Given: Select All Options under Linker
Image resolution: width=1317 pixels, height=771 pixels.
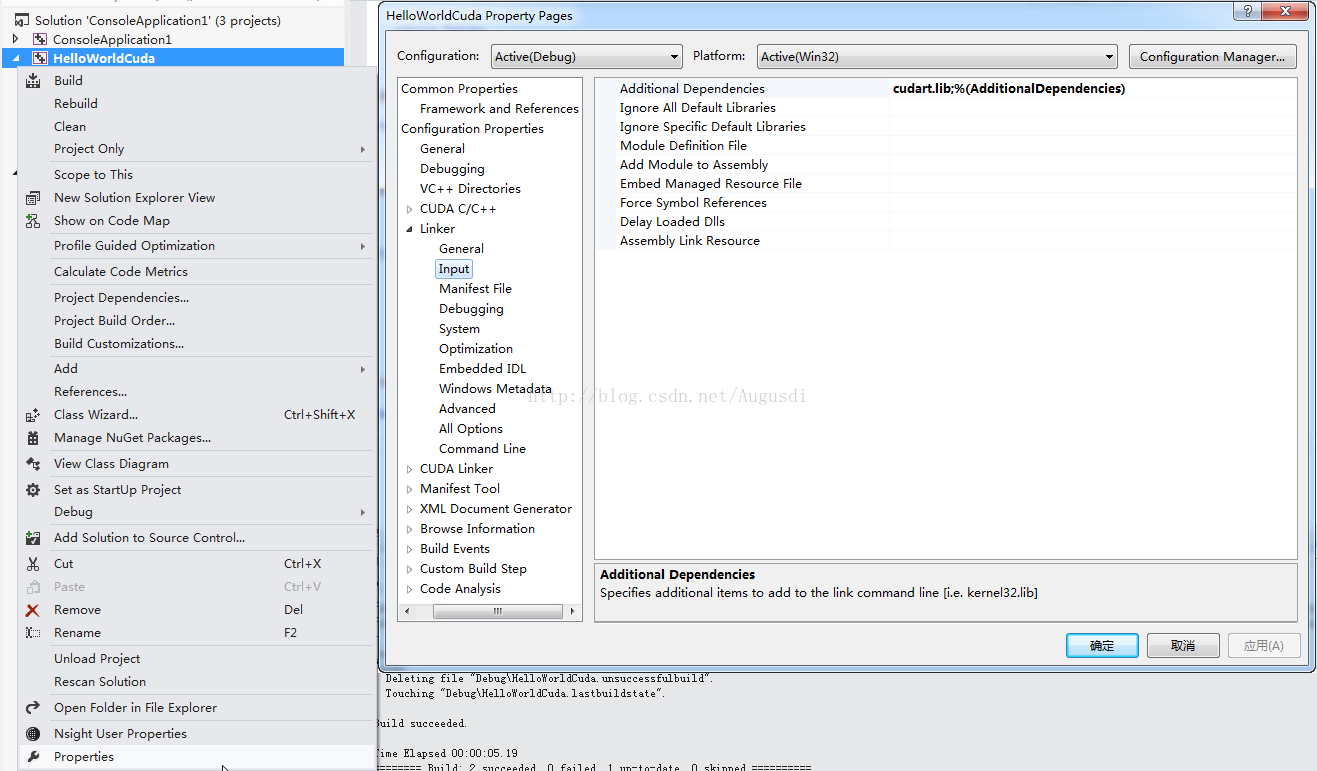Looking at the screenshot, I should [471, 429].
